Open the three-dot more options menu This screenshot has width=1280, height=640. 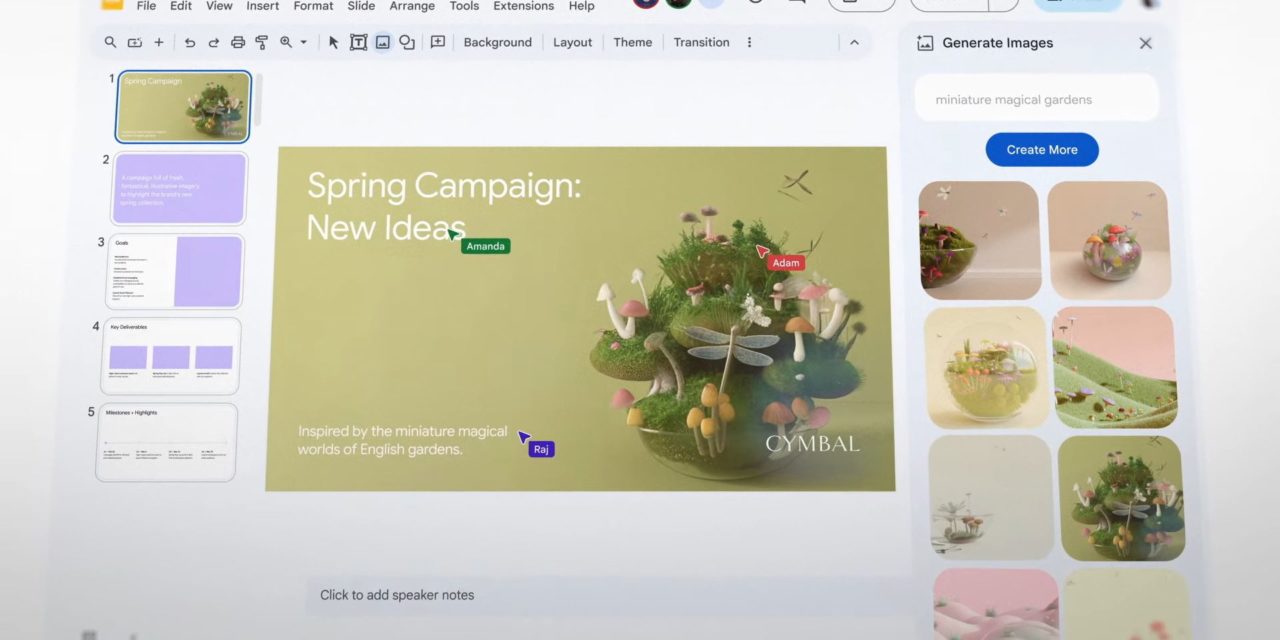[749, 42]
